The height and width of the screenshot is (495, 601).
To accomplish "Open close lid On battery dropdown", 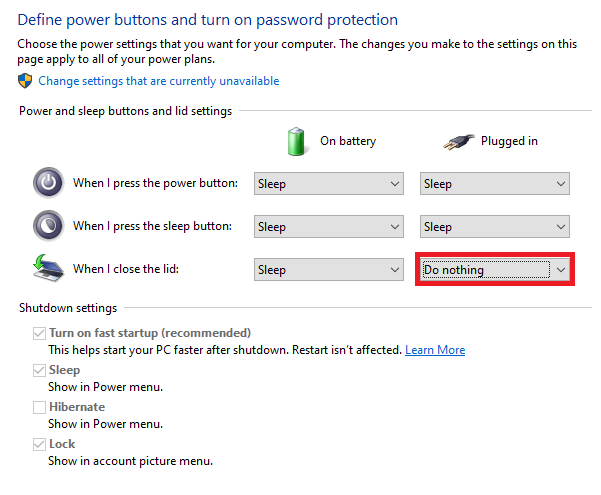I will click(x=328, y=270).
